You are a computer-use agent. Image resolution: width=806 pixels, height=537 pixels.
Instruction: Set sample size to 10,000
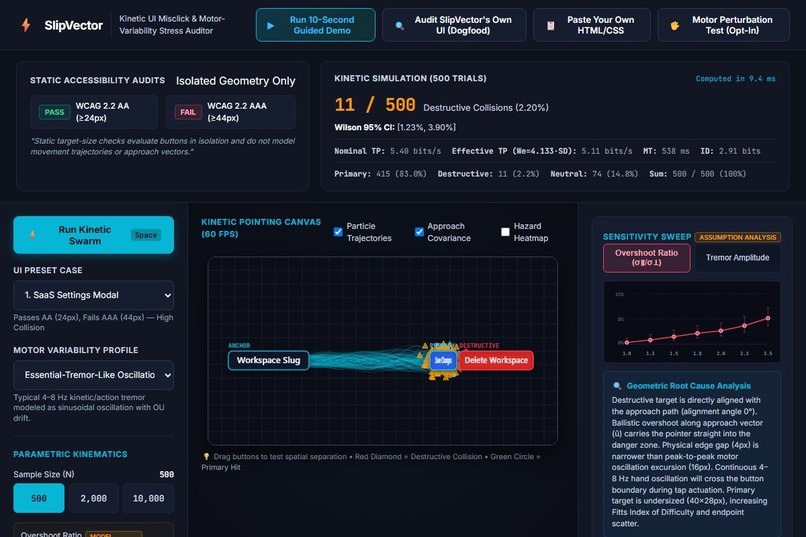point(149,498)
